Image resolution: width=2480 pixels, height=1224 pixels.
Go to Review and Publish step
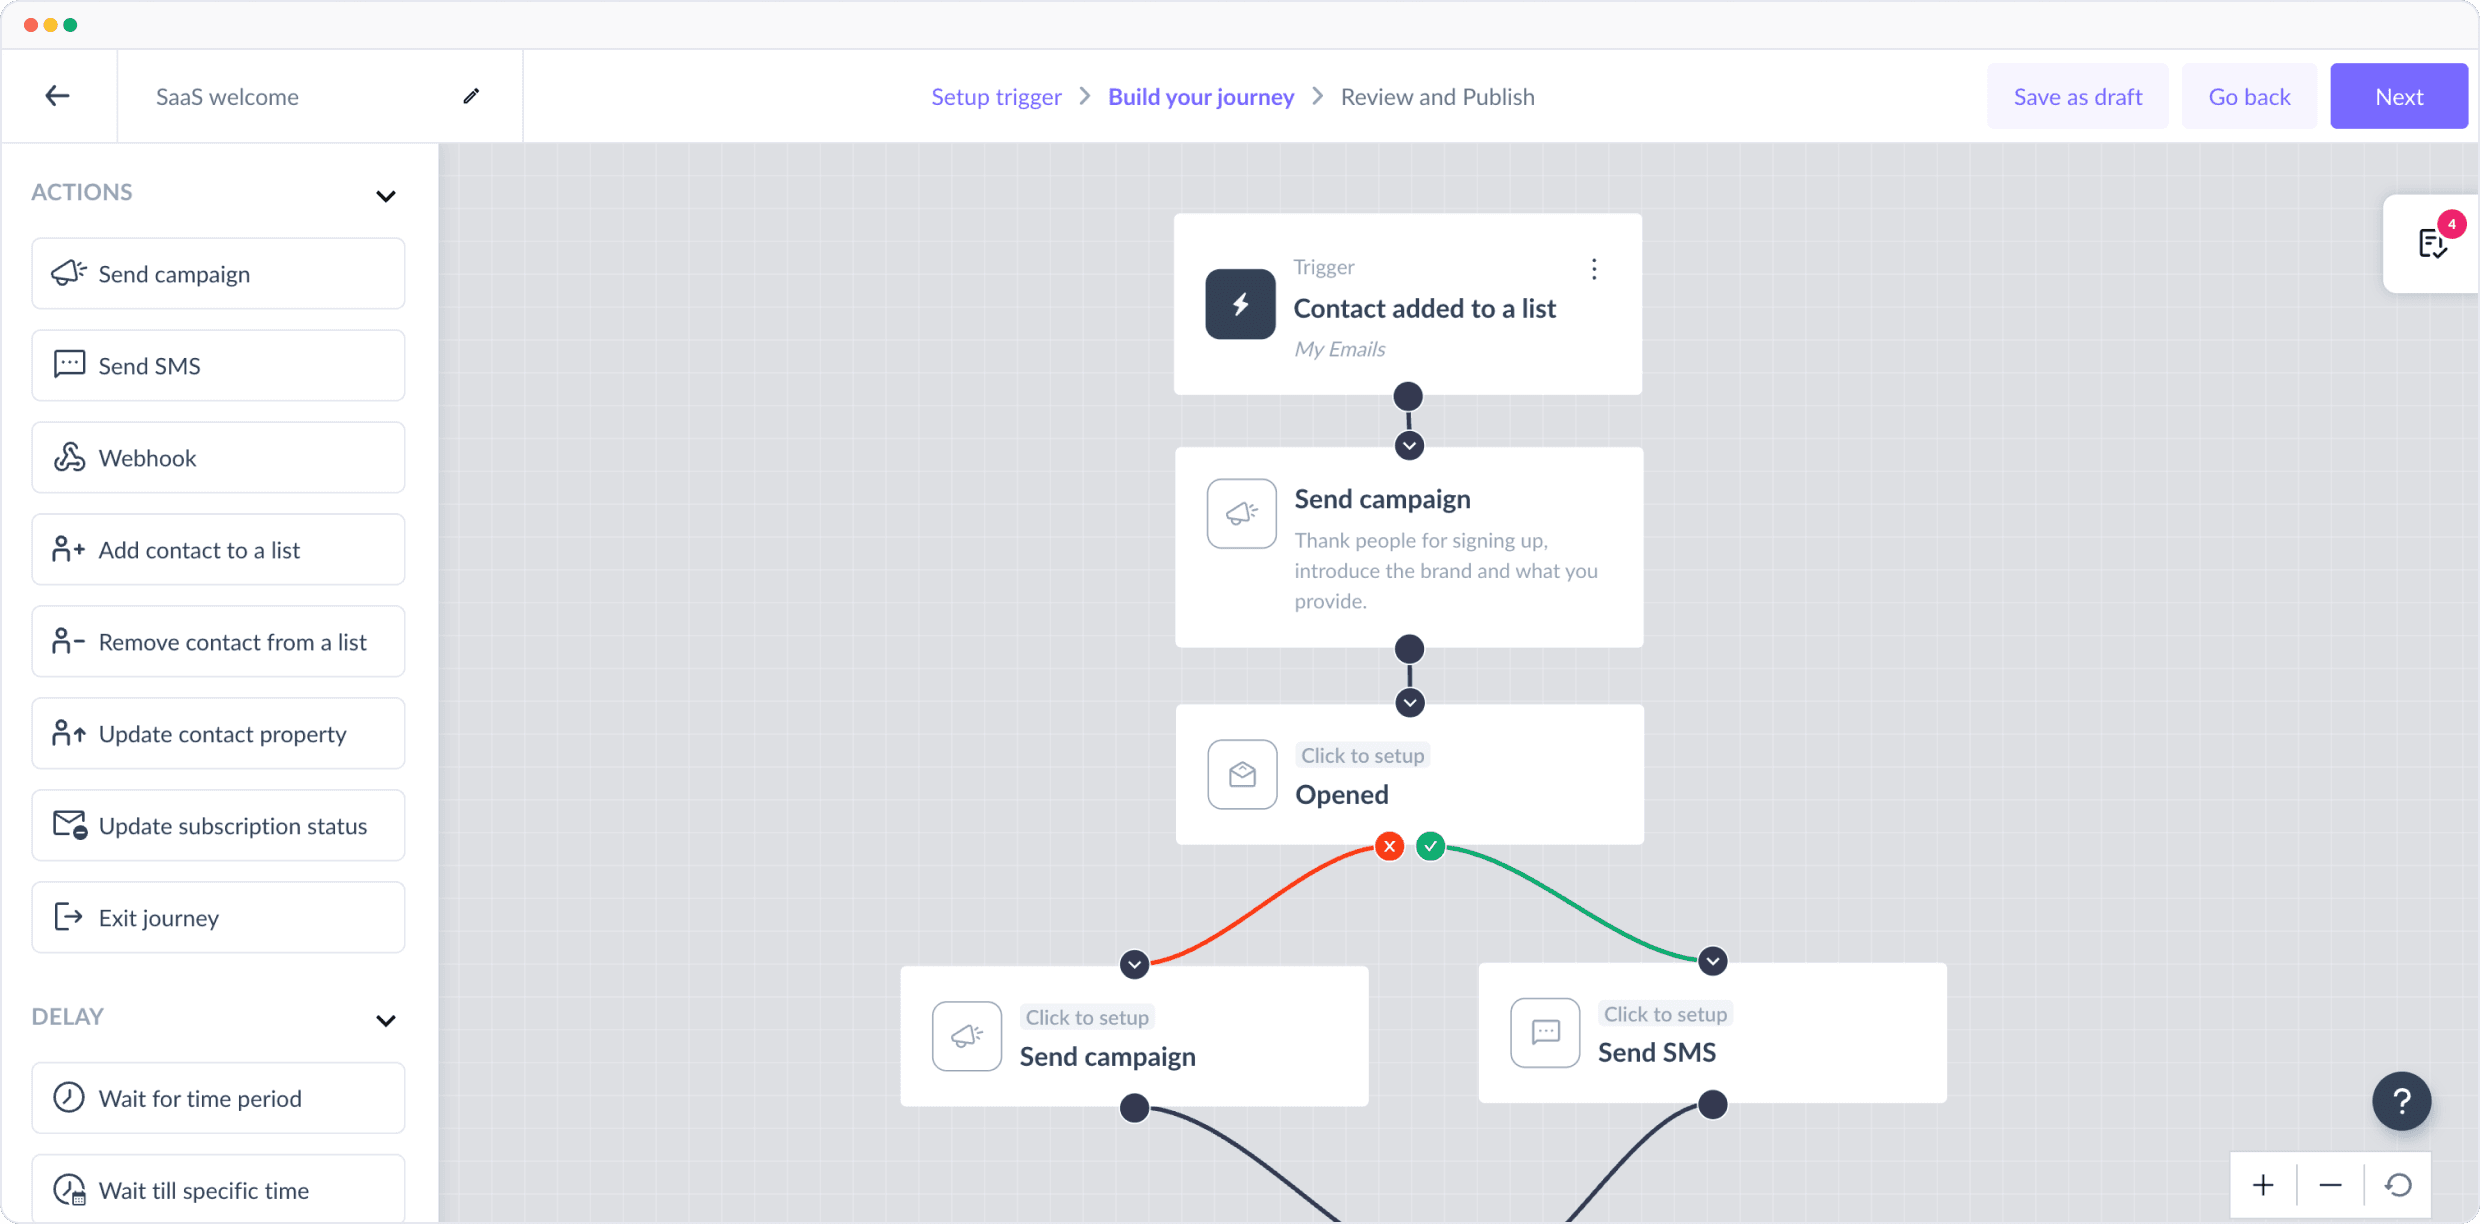(x=1437, y=96)
